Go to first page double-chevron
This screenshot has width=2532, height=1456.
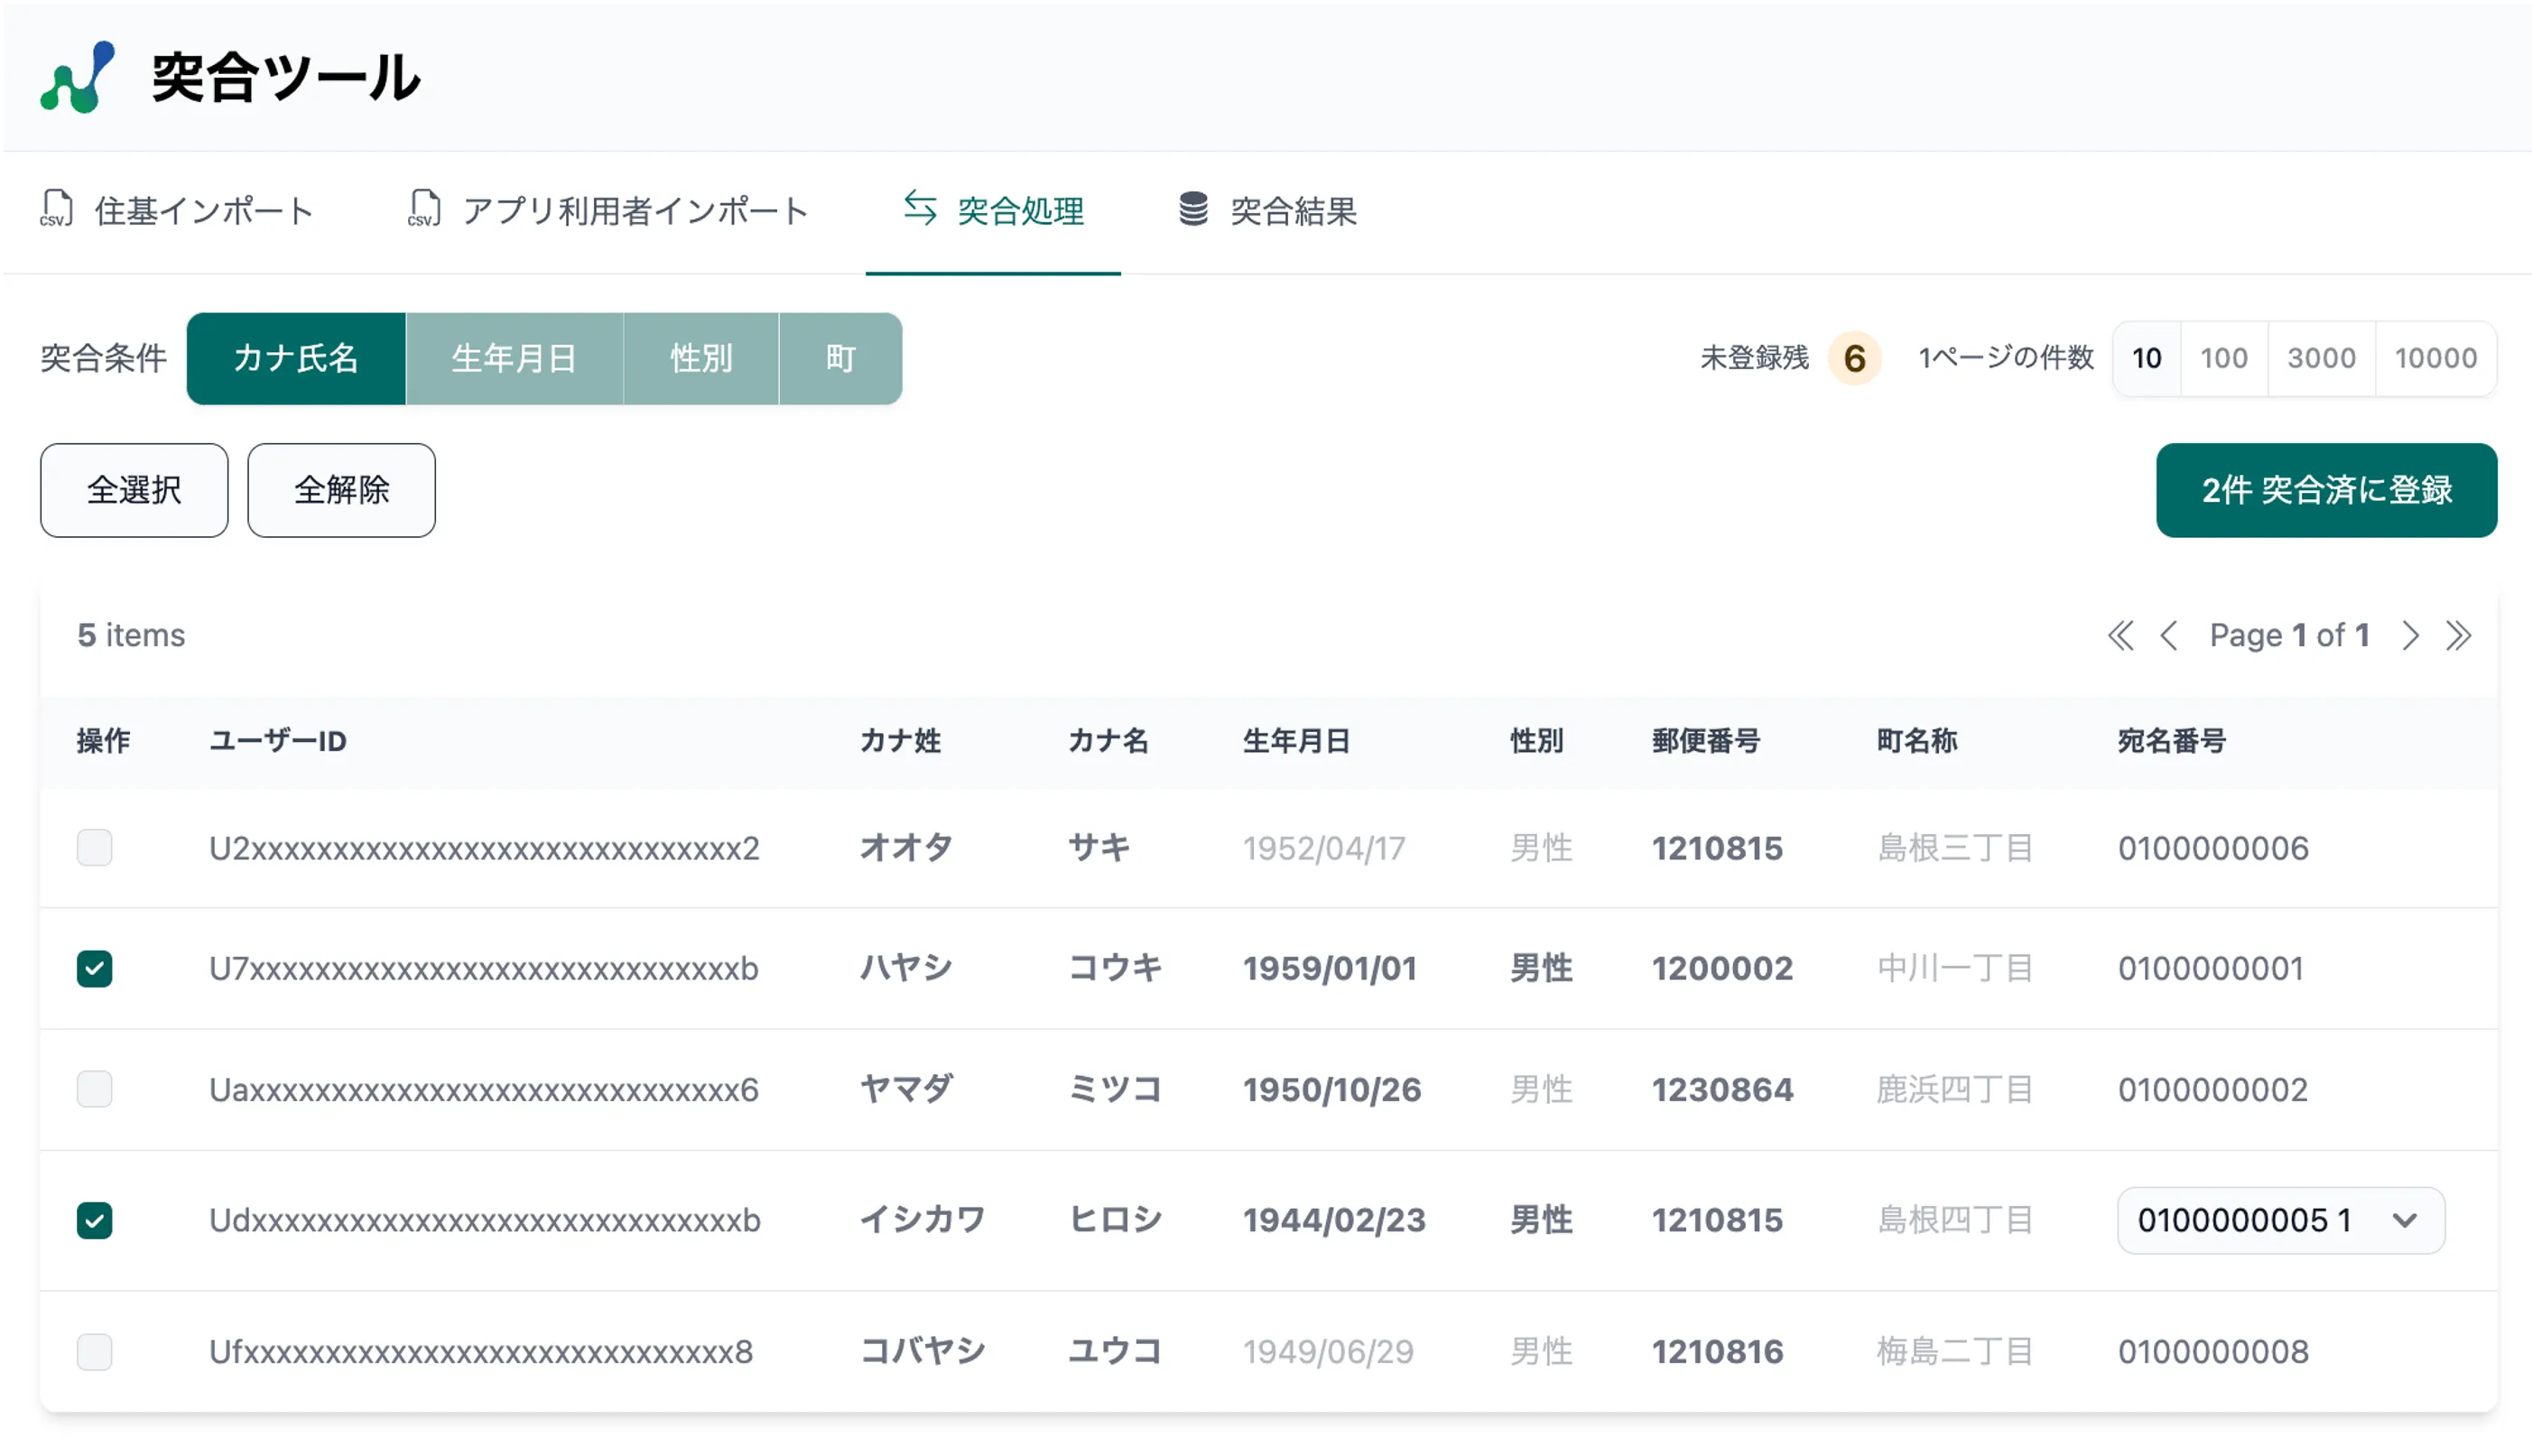(2120, 636)
